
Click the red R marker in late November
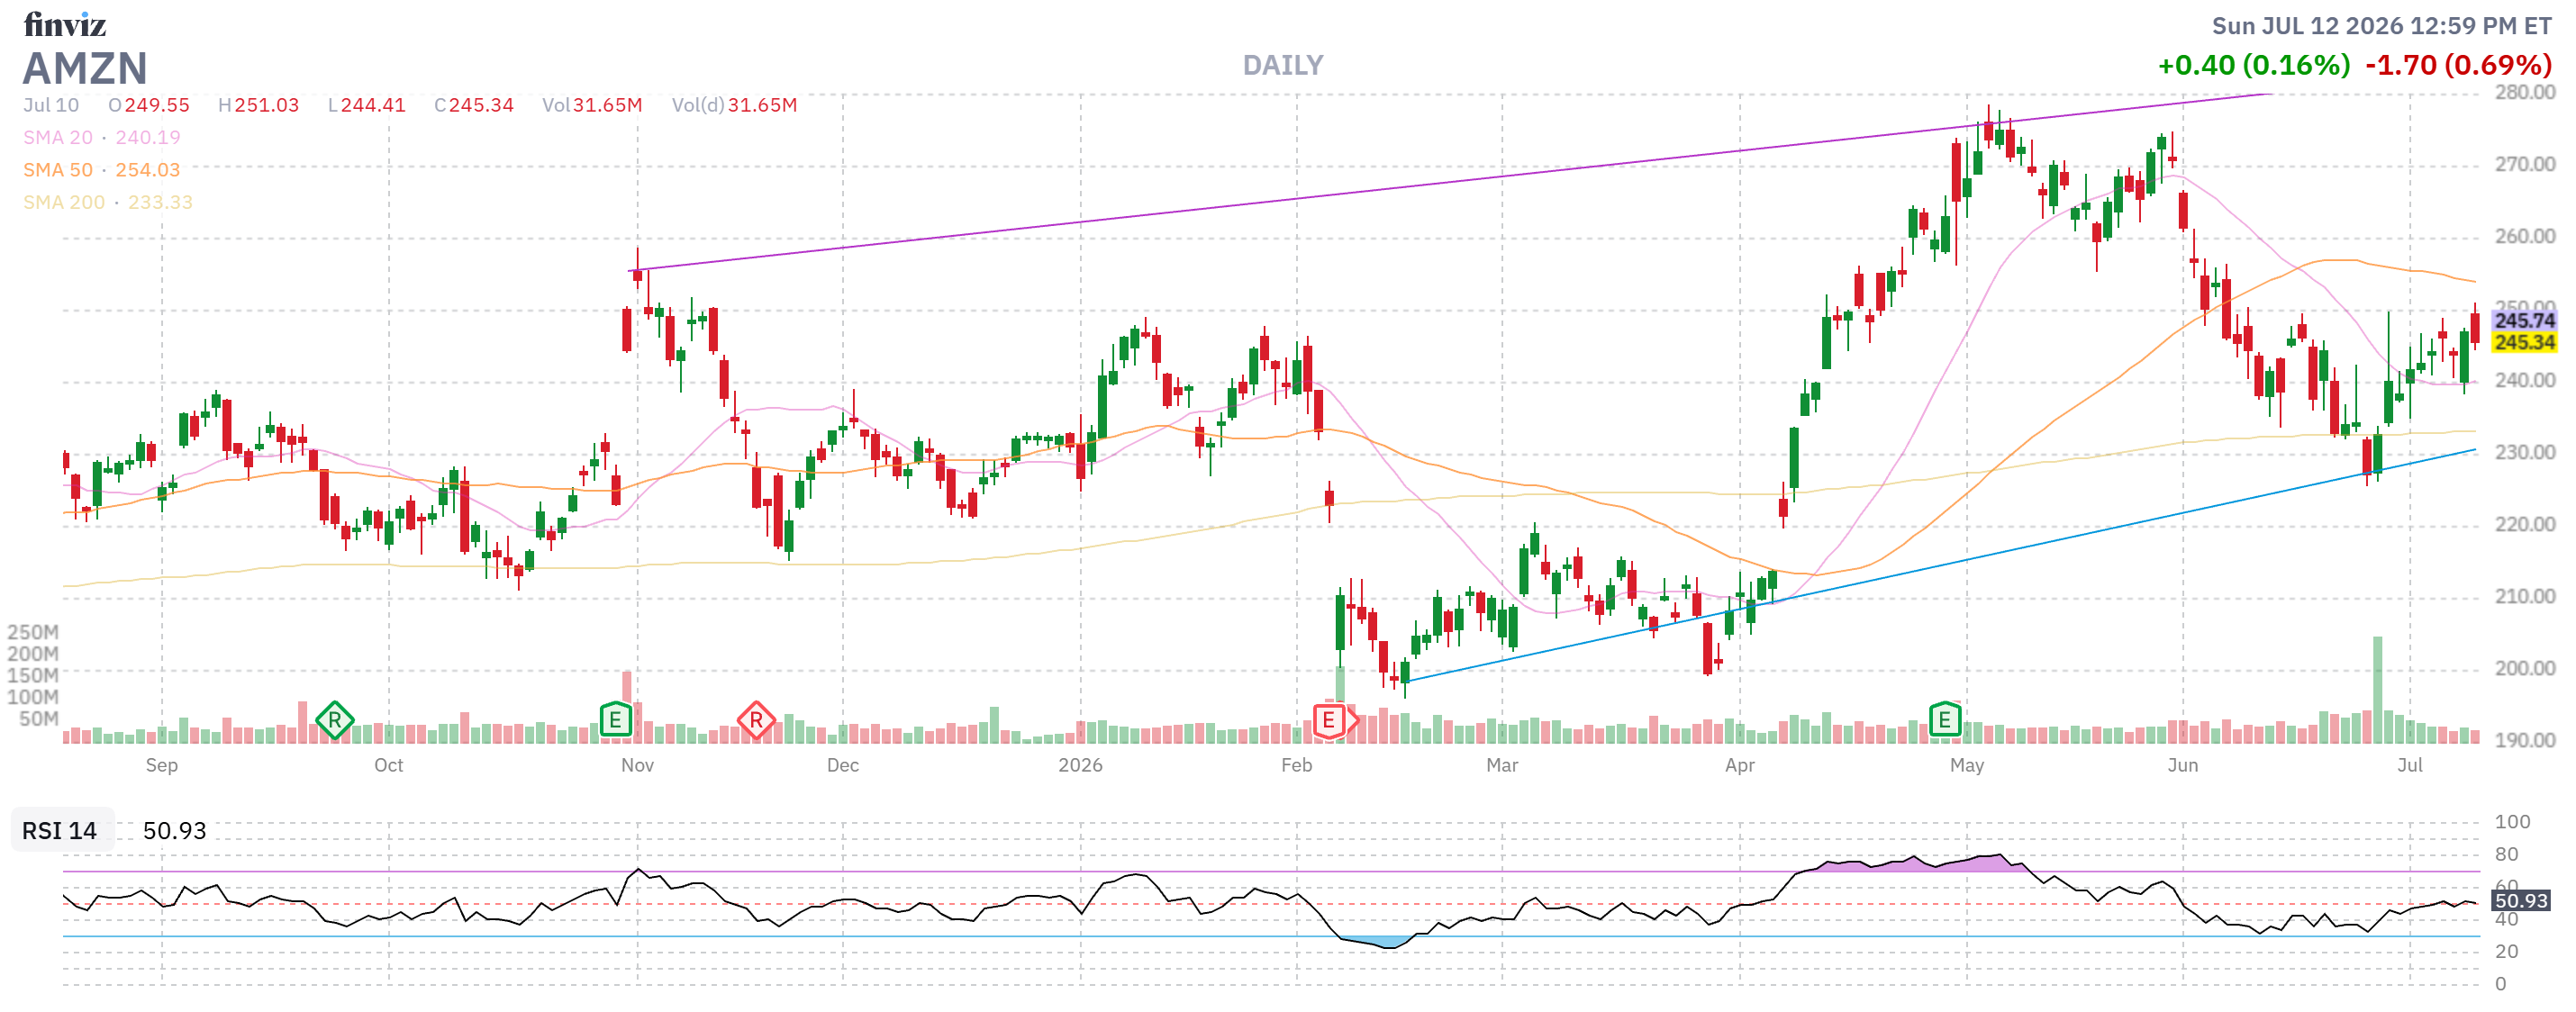[756, 719]
